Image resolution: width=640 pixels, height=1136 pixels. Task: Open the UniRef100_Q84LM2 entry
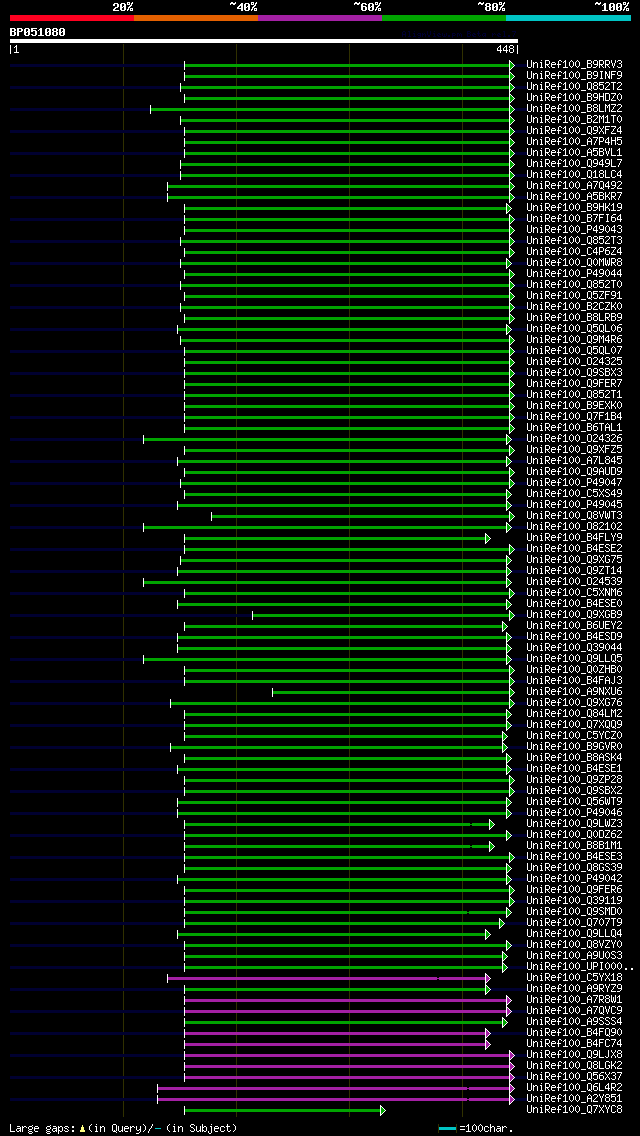pos(574,714)
